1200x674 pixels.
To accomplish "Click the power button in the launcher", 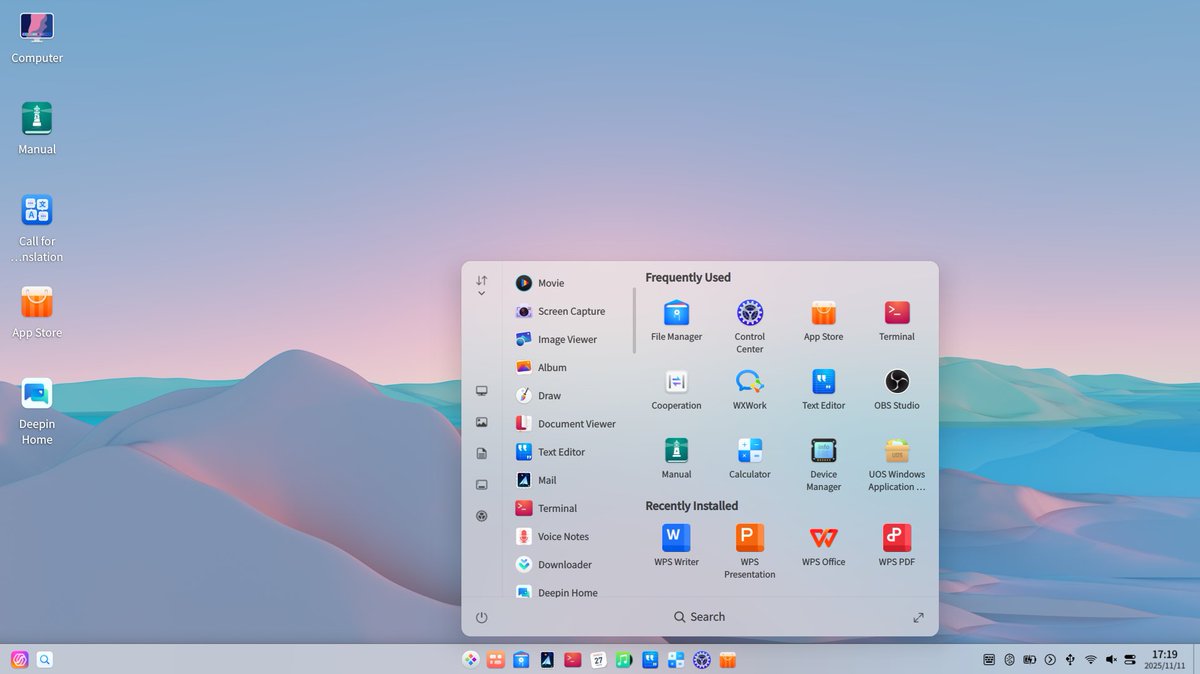I will 481,617.
